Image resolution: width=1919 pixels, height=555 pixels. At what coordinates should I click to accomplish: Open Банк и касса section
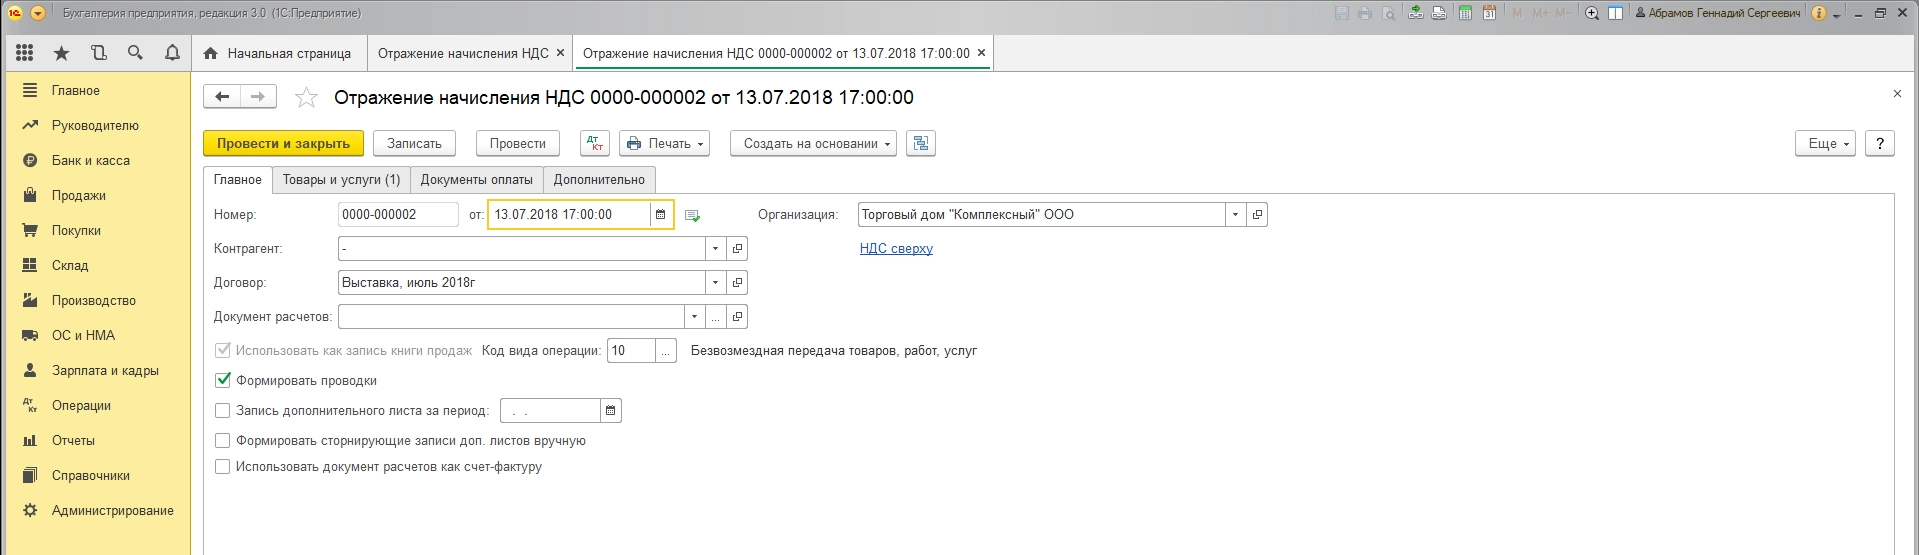click(x=91, y=160)
